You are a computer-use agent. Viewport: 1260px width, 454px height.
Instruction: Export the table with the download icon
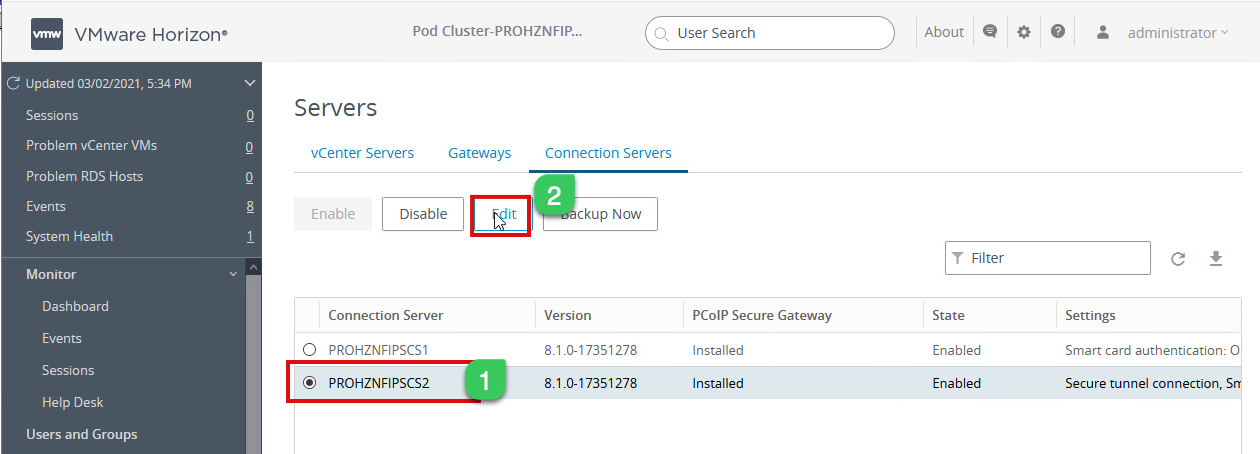(x=1216, y=259)
